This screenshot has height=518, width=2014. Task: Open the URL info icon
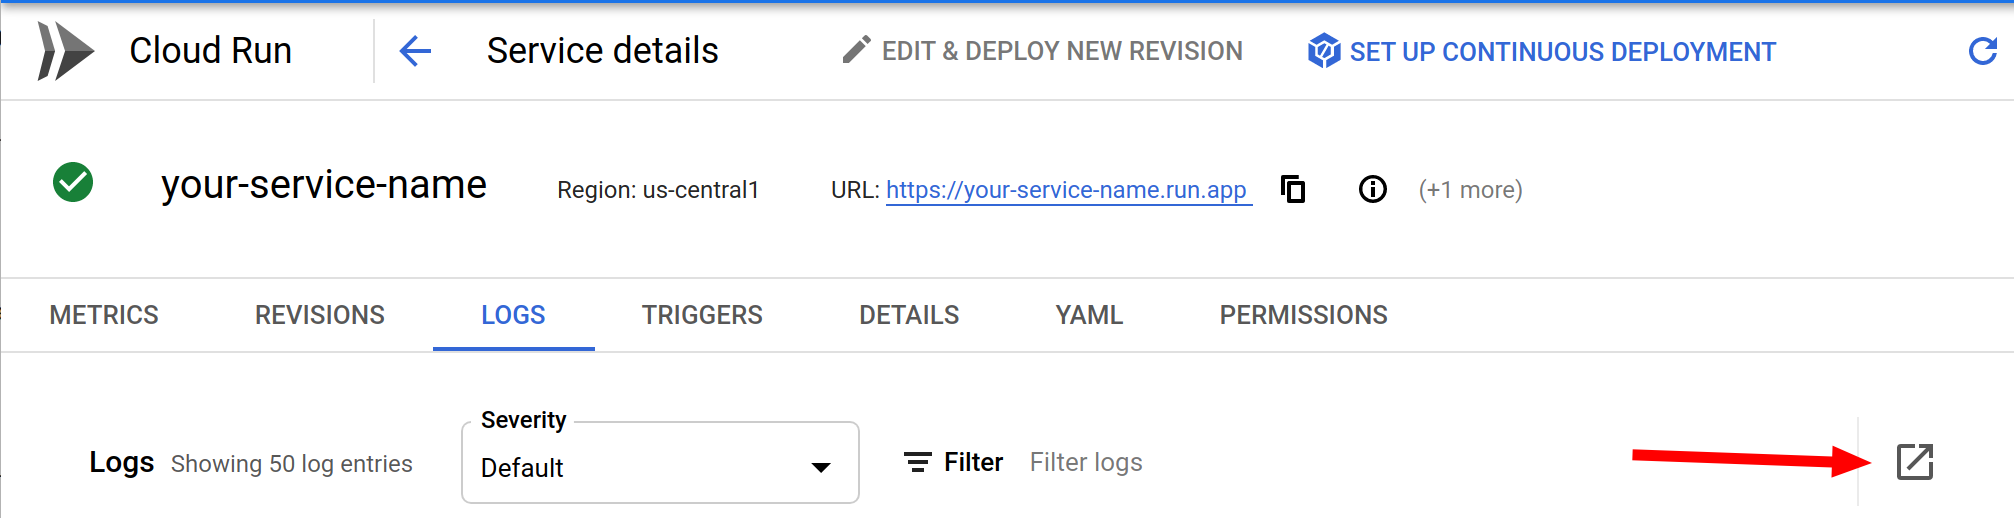pyautogui.click(x=1372, y=189)
